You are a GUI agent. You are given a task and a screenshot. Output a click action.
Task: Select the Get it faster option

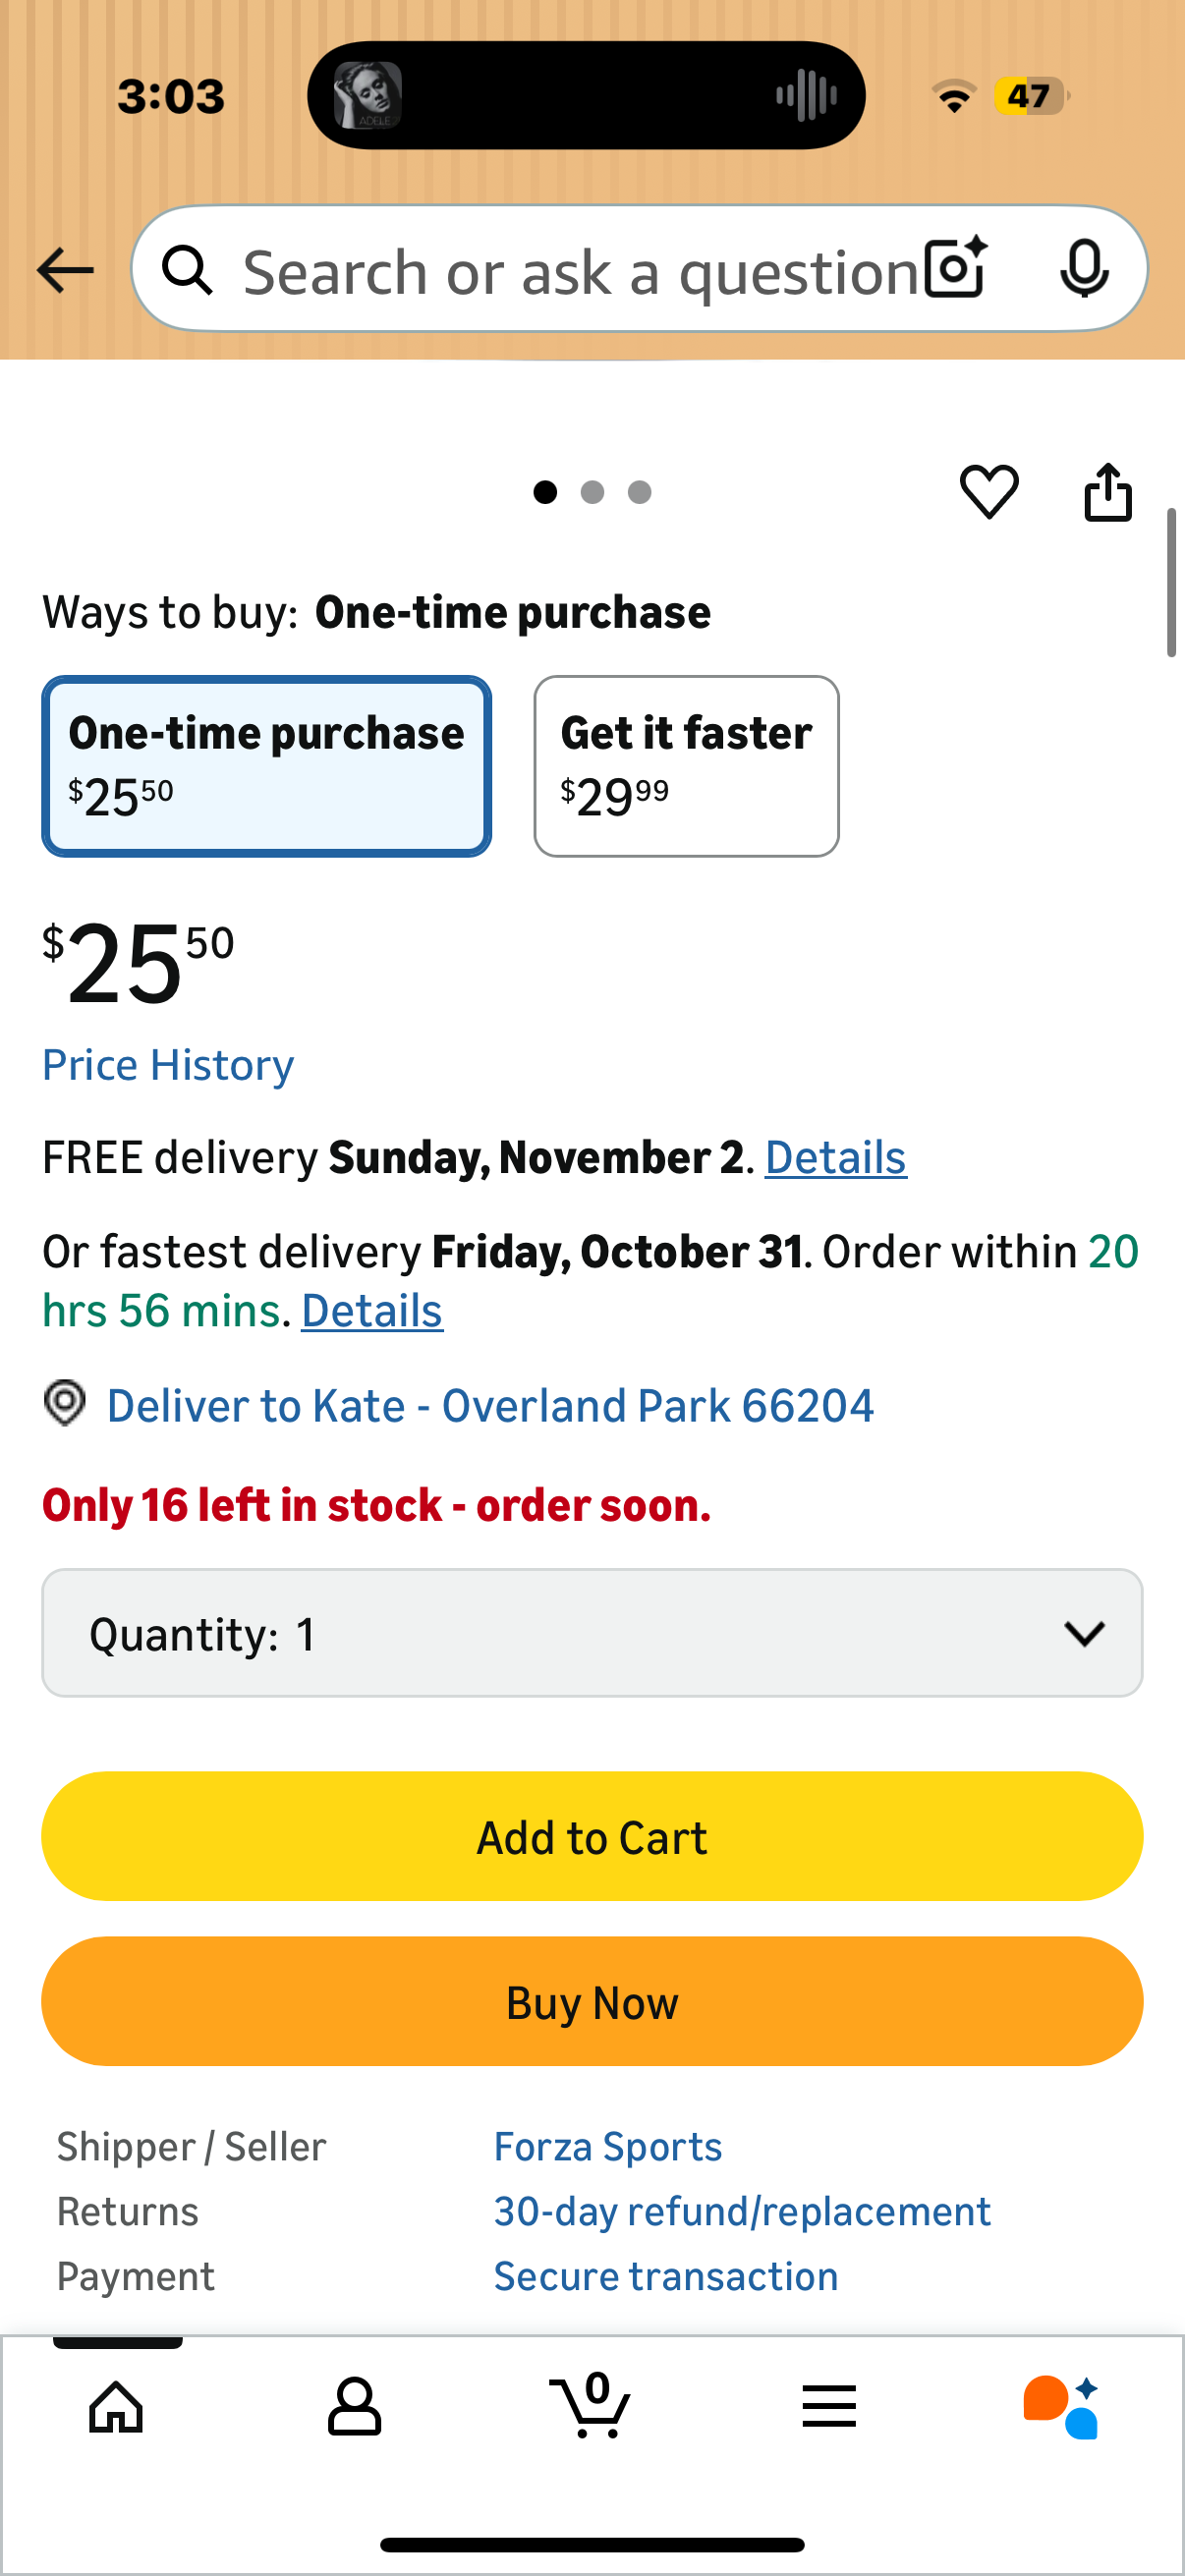[686, 766]
